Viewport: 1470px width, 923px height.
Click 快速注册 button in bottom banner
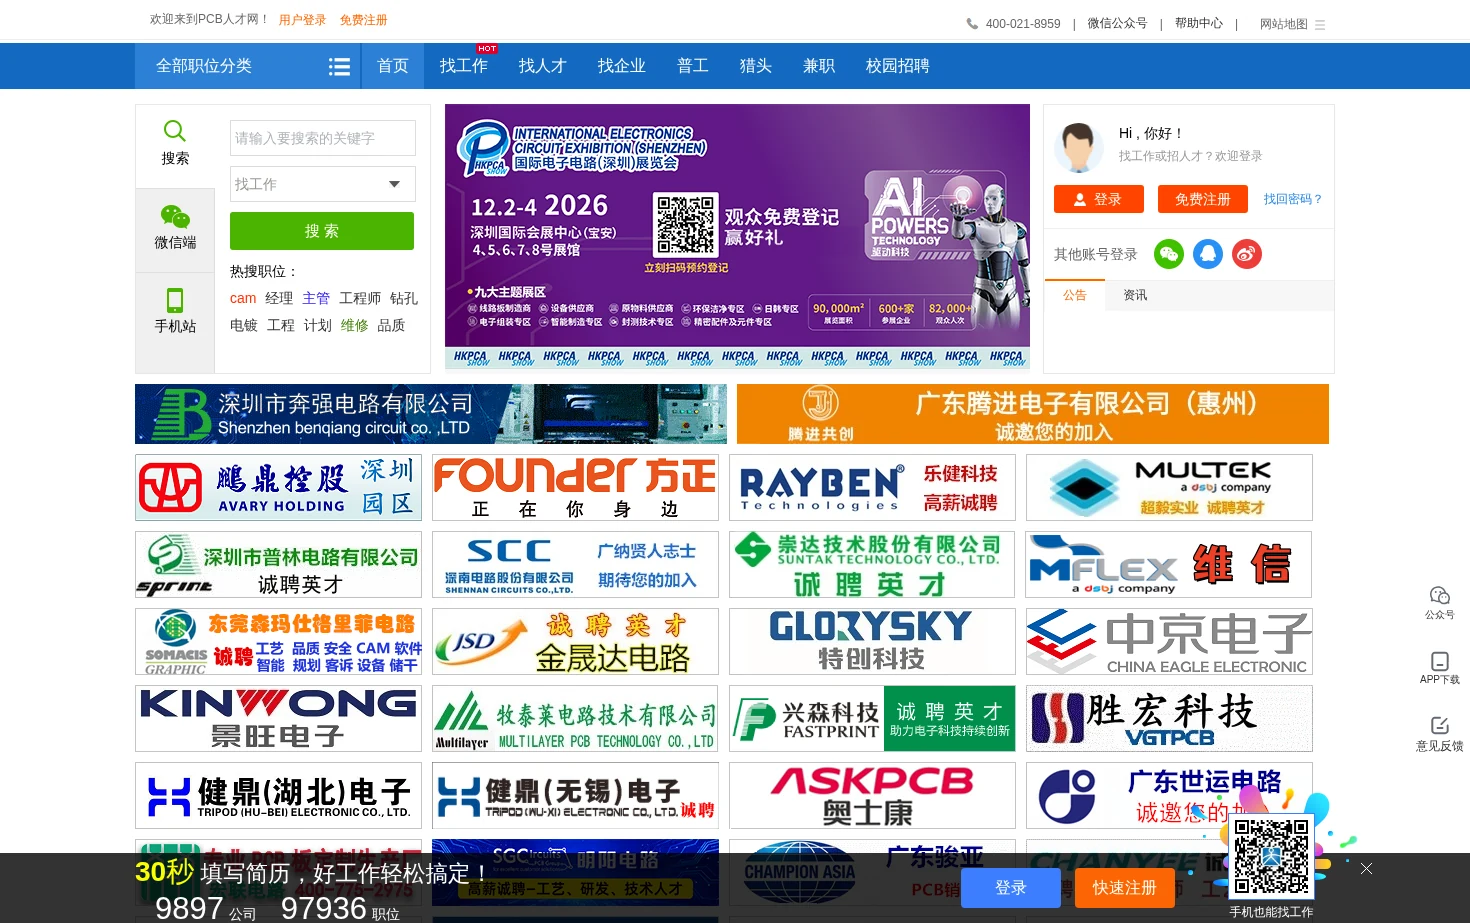point(1125,888)
